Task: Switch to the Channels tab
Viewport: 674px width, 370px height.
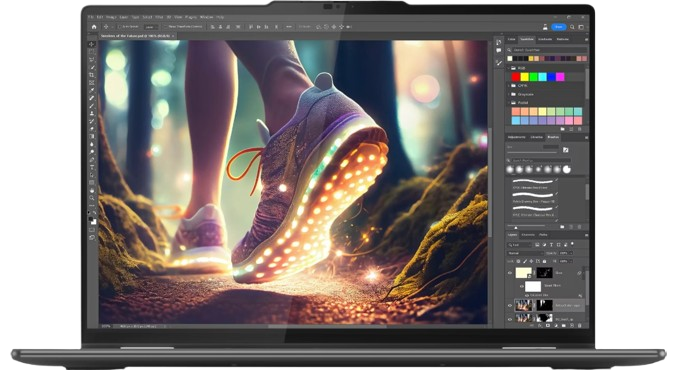Action: [528, 235]
